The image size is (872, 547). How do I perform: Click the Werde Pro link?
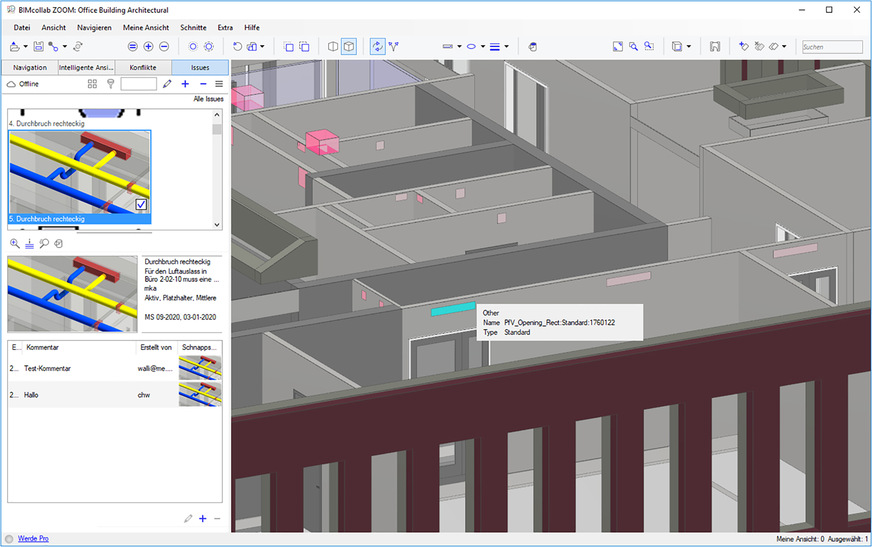[x=33, y=539]
